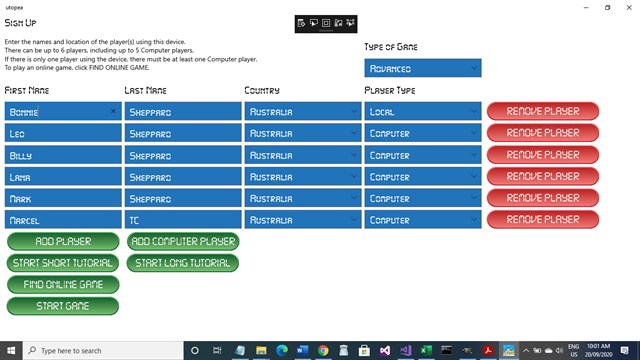Open Player Type dropdown for Billy
The width and height of the screenshot is (640, 360).
[x=423, y=155]
